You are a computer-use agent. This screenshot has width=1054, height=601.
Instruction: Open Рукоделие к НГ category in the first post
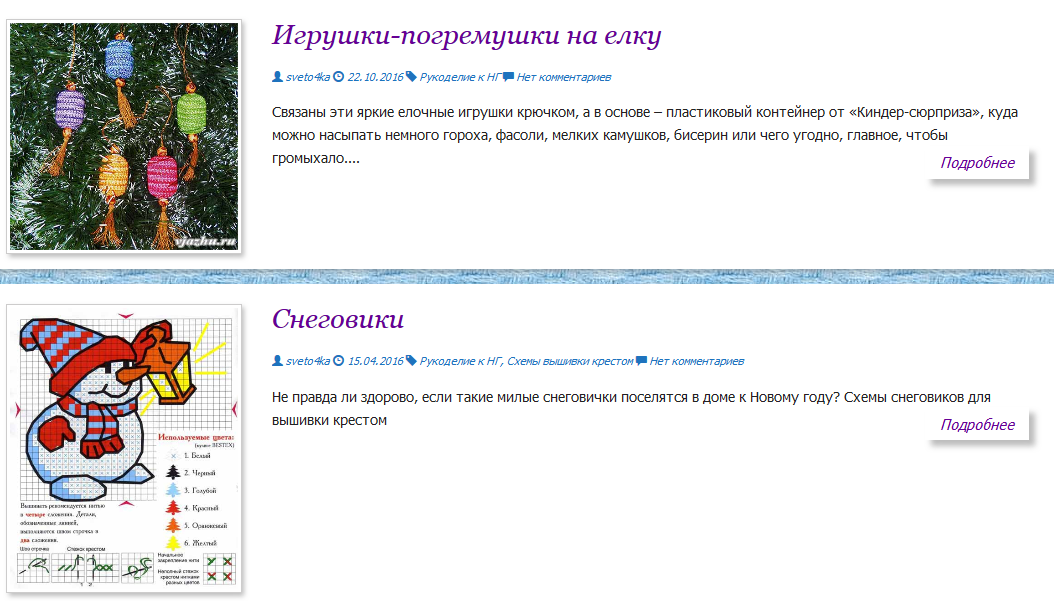coord(460,77)
